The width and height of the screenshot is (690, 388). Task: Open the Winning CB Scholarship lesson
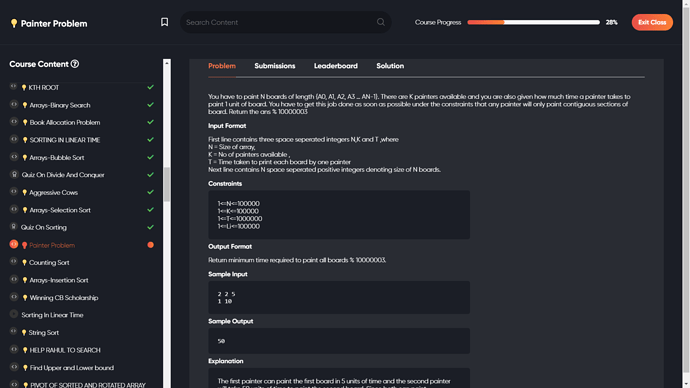64,298
